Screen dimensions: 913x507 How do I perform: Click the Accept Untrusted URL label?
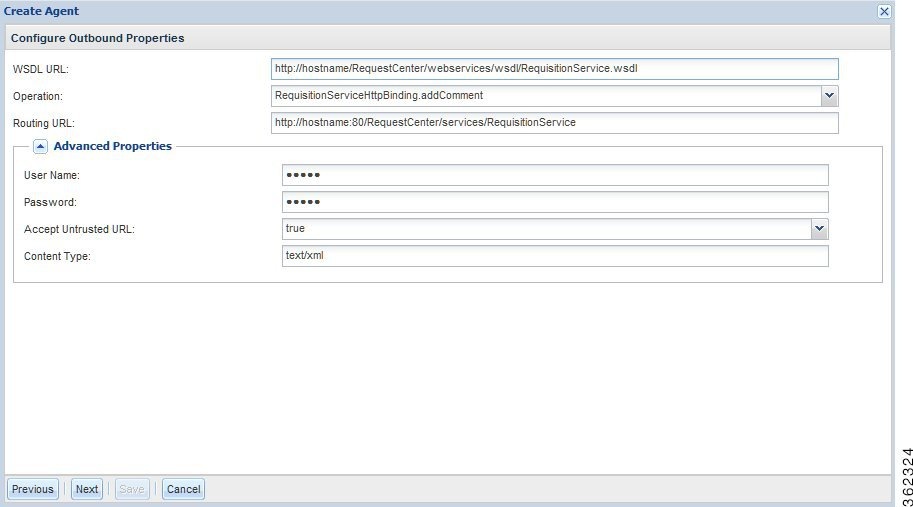[79, 229]
